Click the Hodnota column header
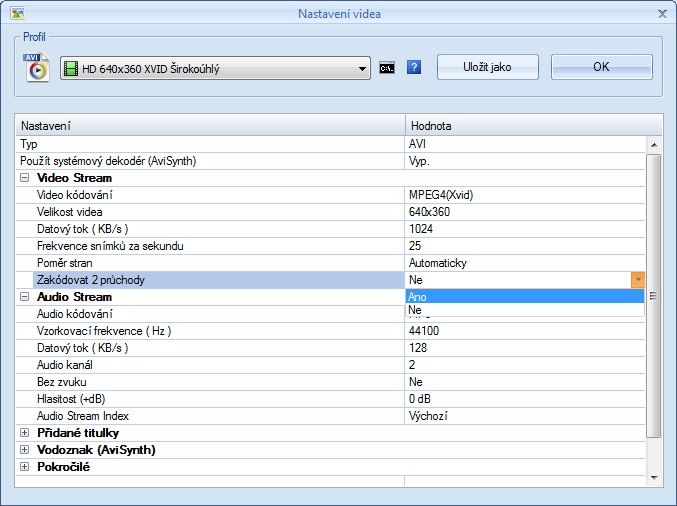This screenshot has height=506, width=677. pos(534,126)
